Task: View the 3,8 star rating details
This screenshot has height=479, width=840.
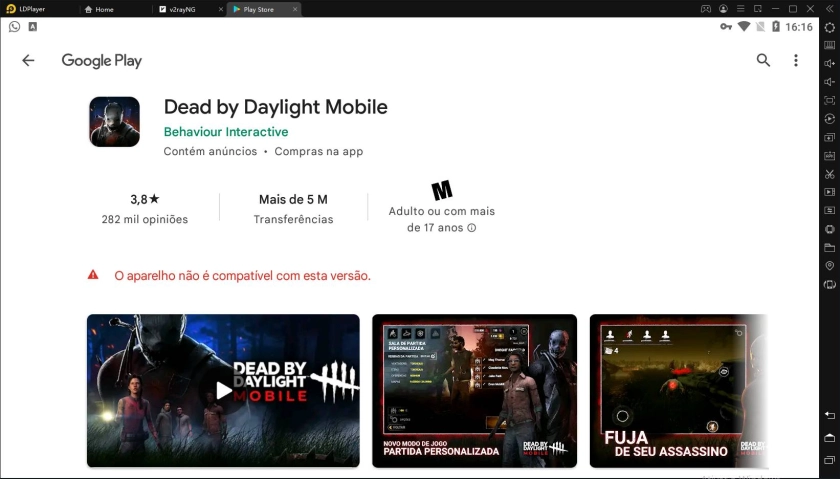Action: [145, 199]
